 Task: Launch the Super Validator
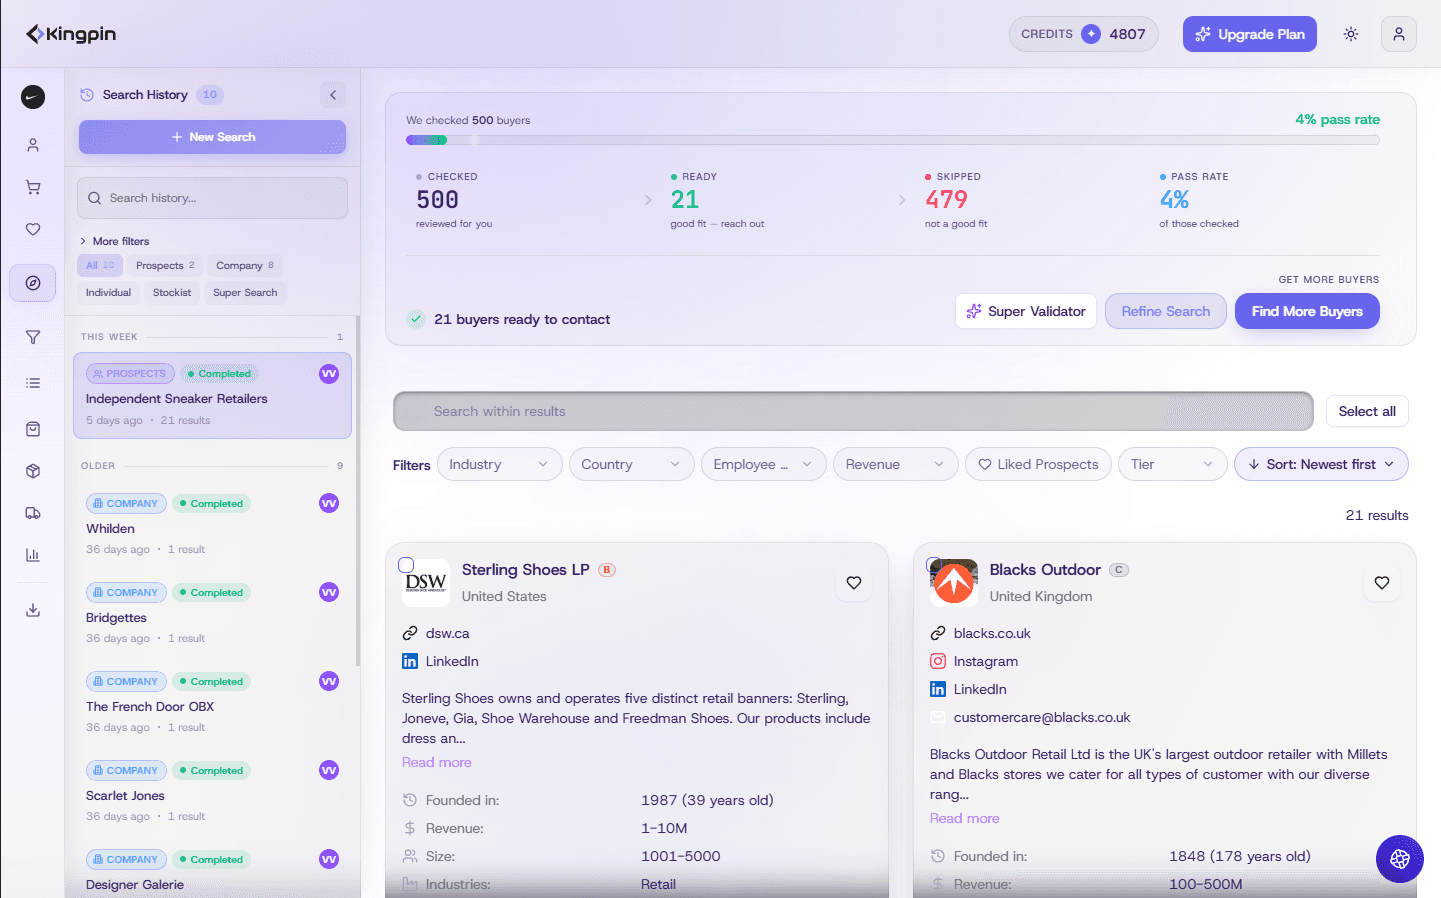1026,311
